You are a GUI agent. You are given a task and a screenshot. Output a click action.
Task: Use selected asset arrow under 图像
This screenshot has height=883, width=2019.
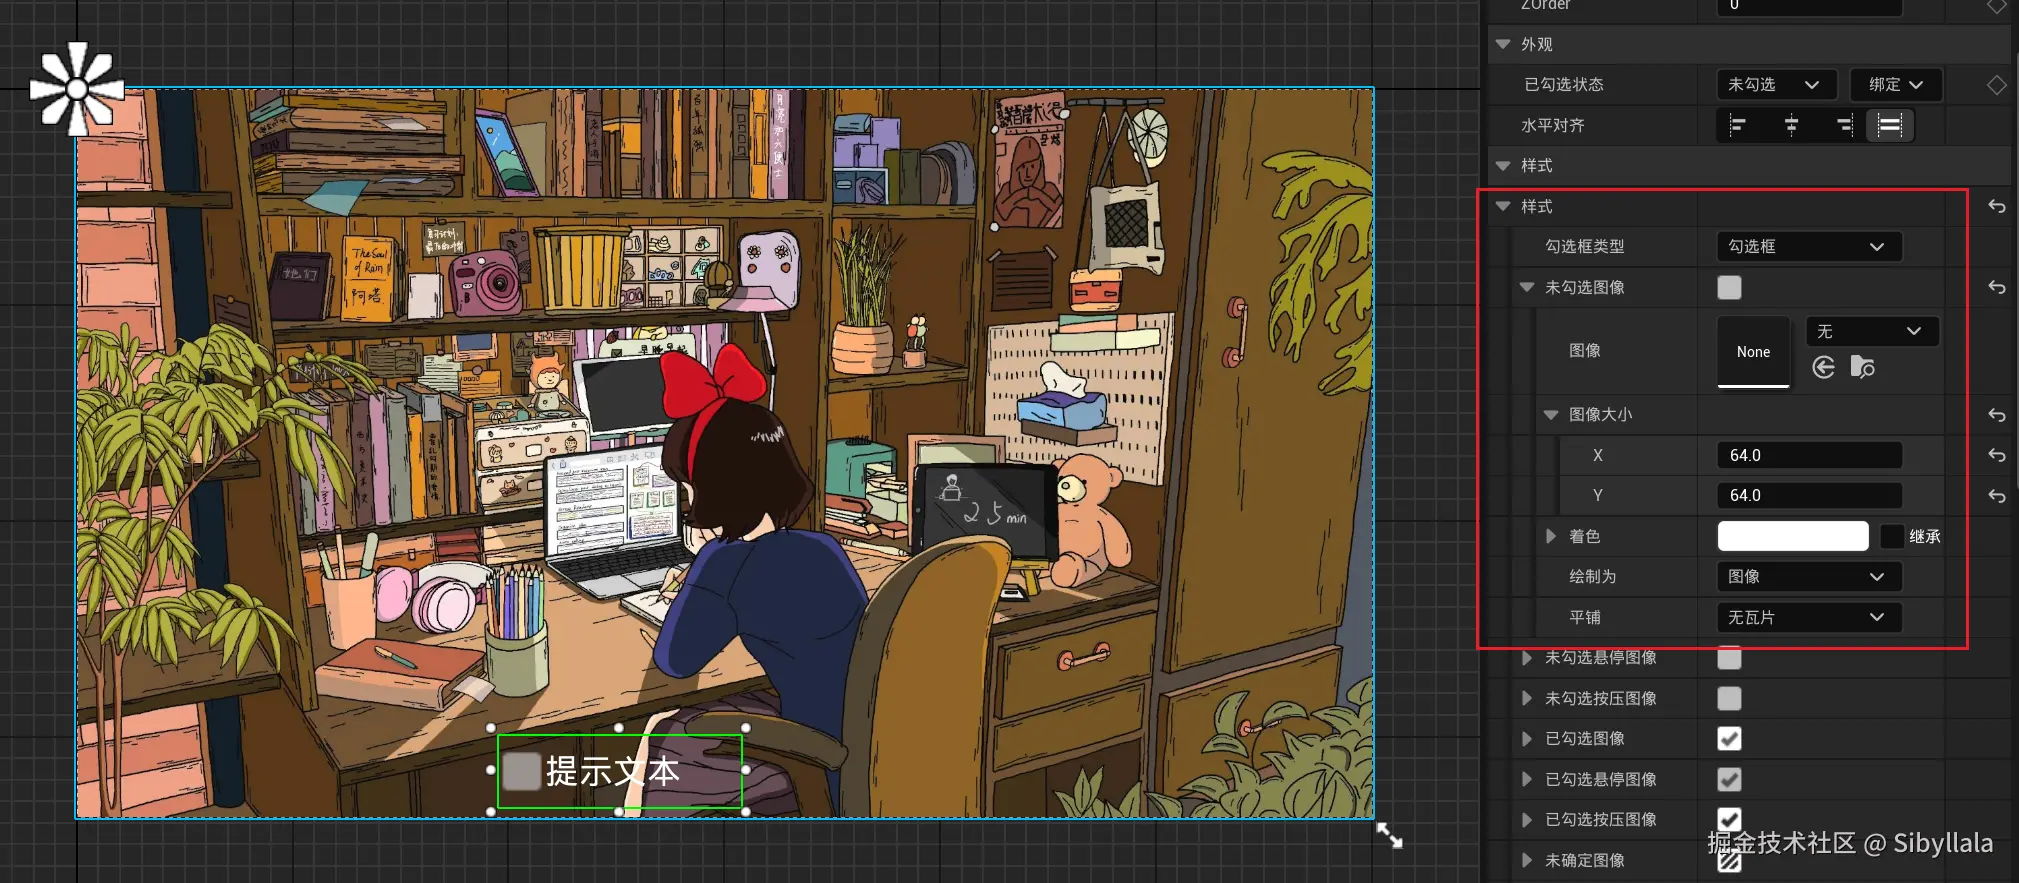(1824, 367)
